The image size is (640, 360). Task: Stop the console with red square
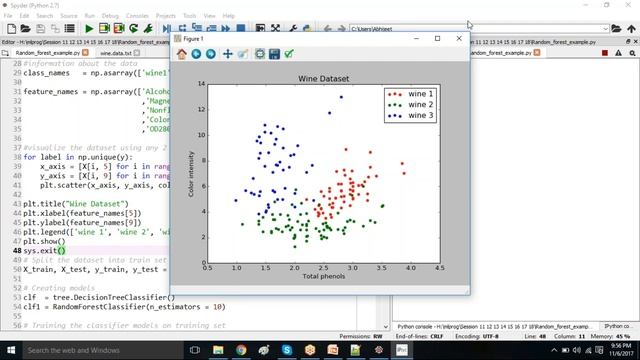click(x=605, y=53)
